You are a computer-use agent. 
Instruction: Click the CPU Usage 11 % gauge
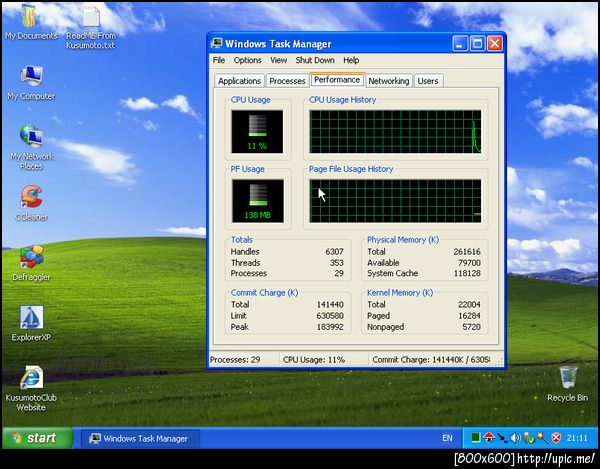(x=257, y=132)
